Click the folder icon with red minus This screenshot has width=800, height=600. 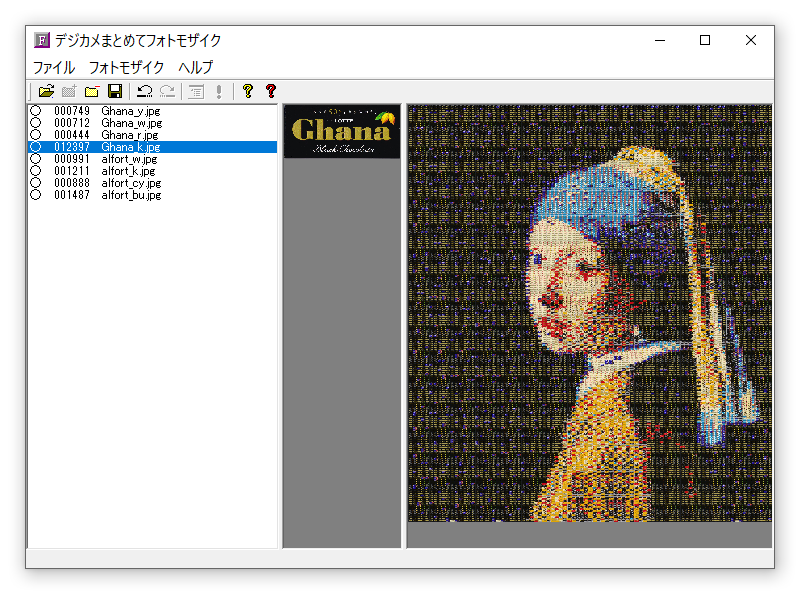click(x=92, y=91)
